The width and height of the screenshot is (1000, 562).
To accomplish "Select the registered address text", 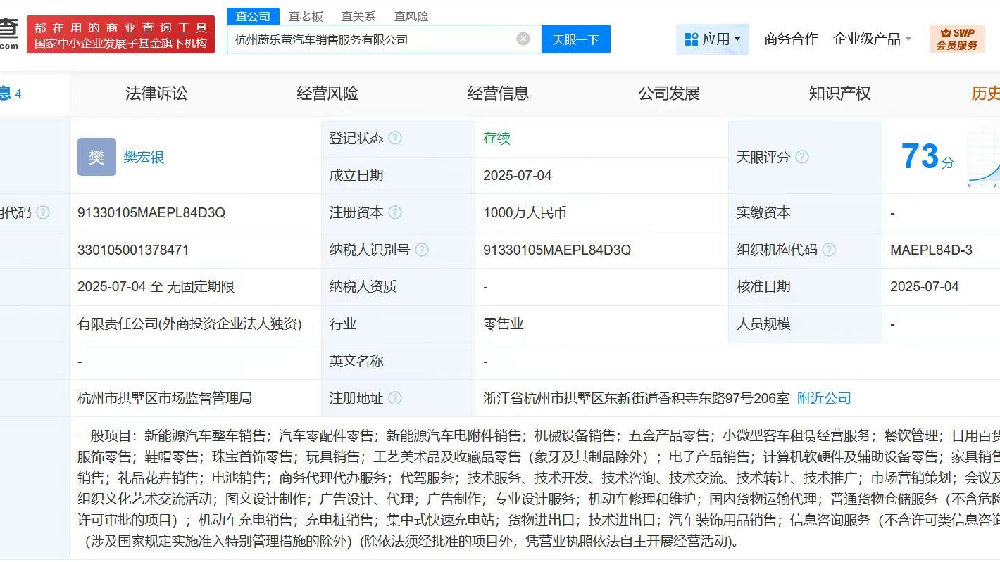I will pyautogui.click(x=636, y=398).
